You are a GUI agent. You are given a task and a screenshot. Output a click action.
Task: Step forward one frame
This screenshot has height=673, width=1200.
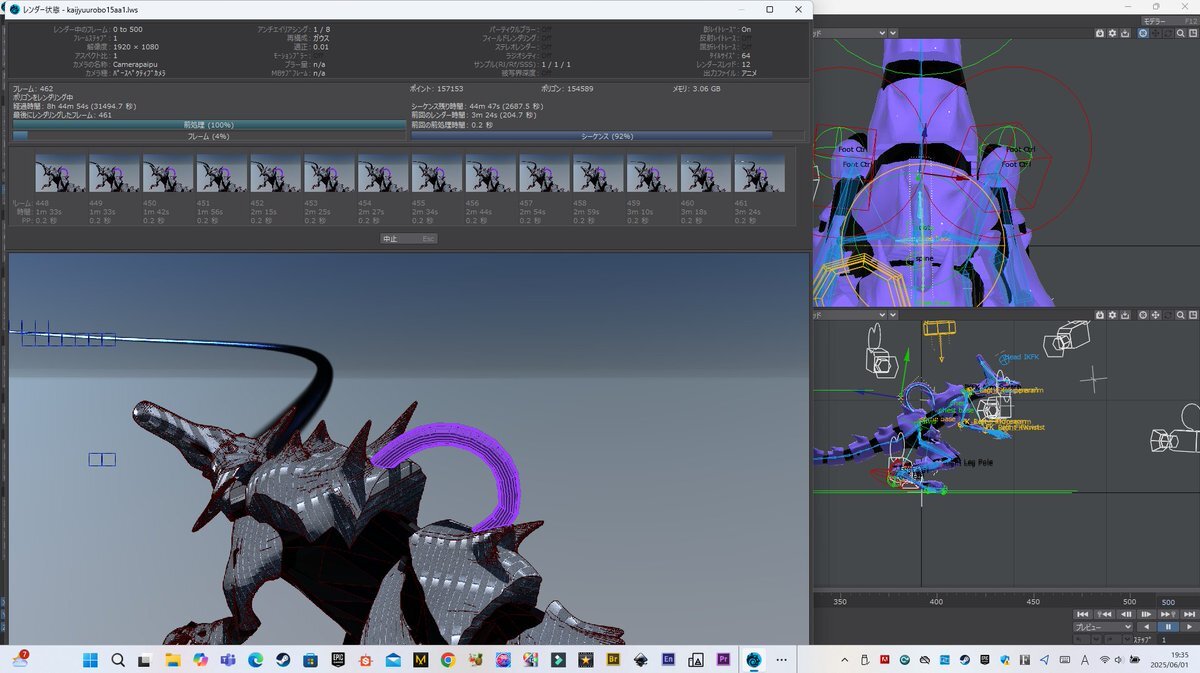tap(1146, 614)
